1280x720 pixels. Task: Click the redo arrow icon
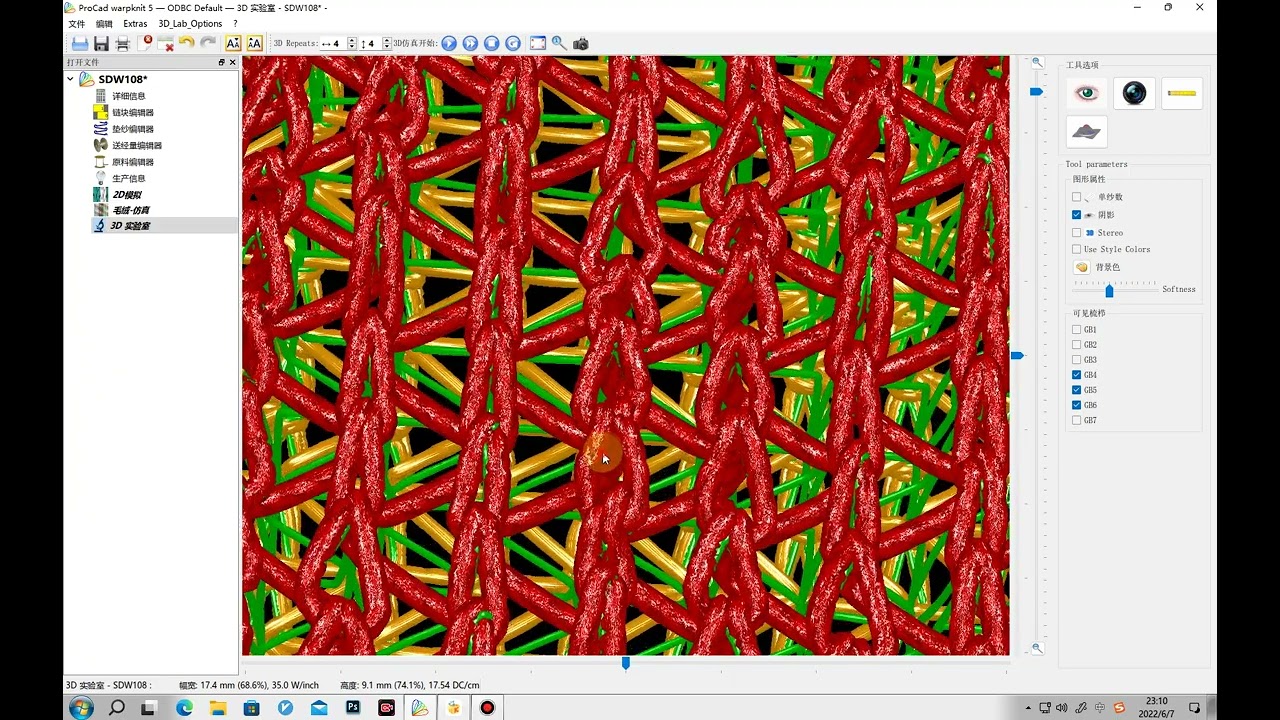click(x=208, y=43)
